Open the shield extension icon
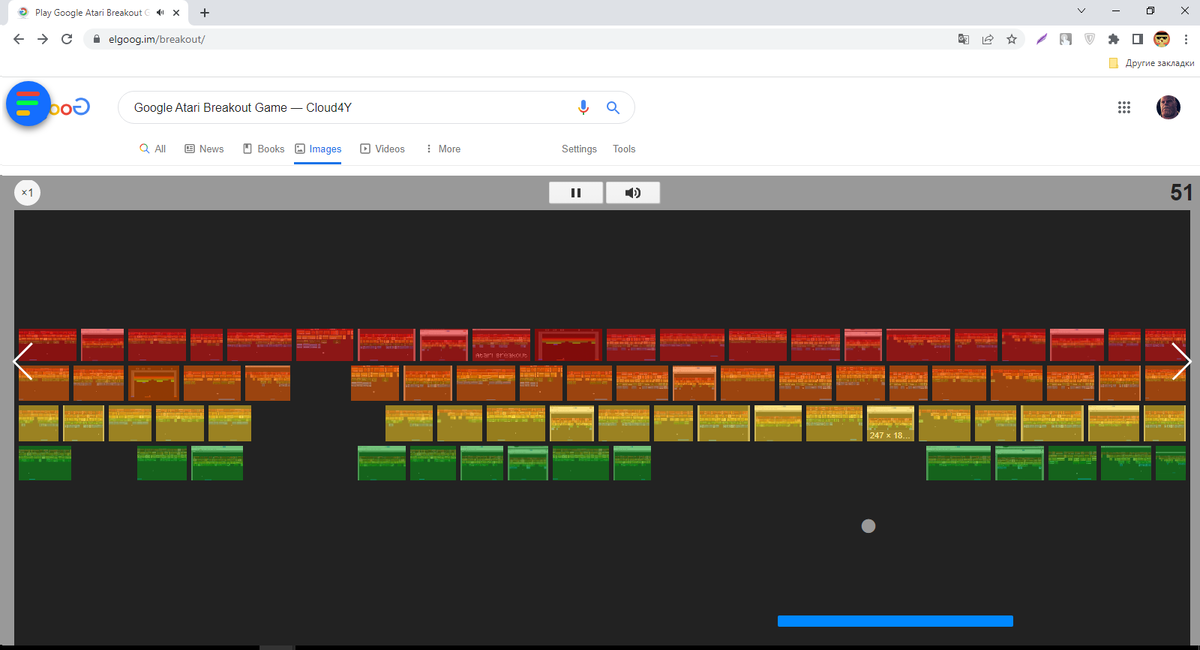Image resolution: width=1200 pixels, height=650 pixels. coord(1090,39)
